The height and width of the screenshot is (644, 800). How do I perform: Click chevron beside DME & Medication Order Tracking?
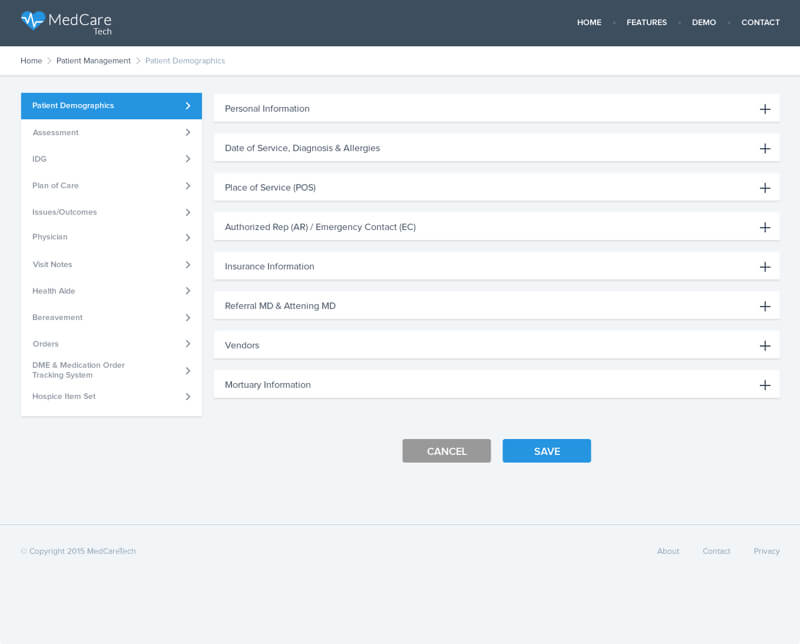pos(188,370)
